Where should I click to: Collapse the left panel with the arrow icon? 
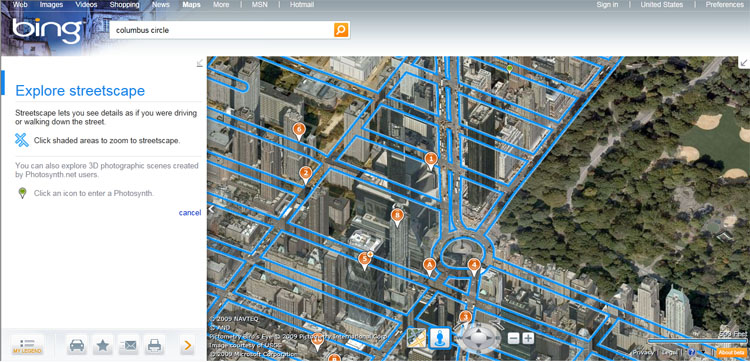point(199,63)
